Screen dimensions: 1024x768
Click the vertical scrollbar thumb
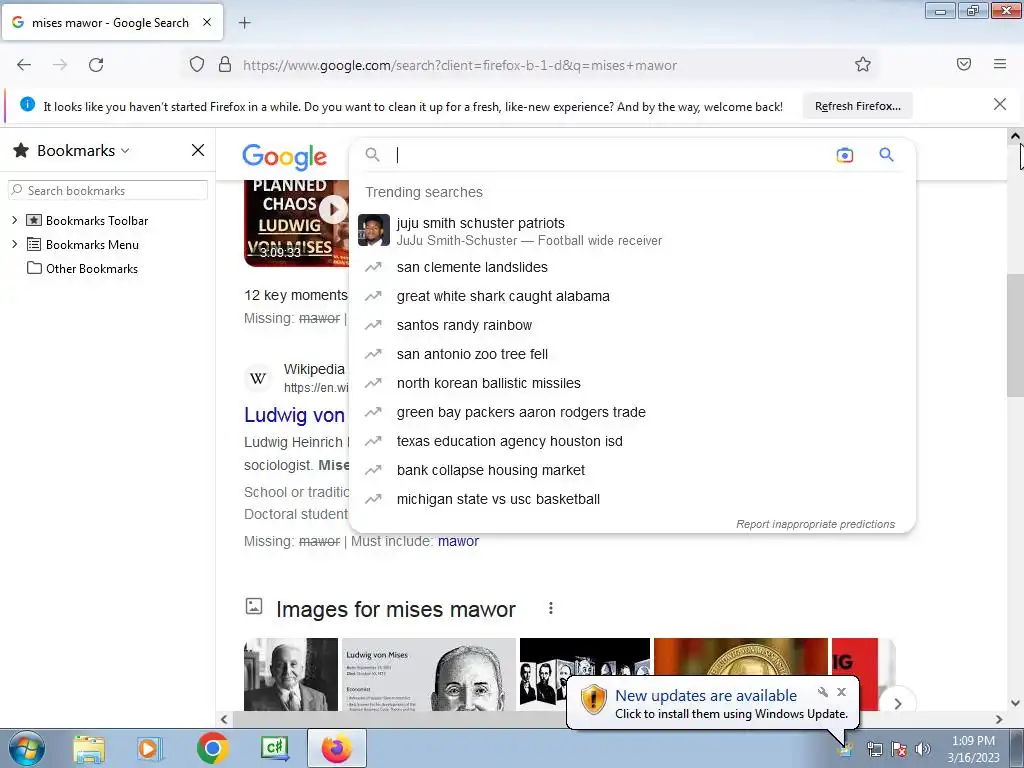point(1015,336)
